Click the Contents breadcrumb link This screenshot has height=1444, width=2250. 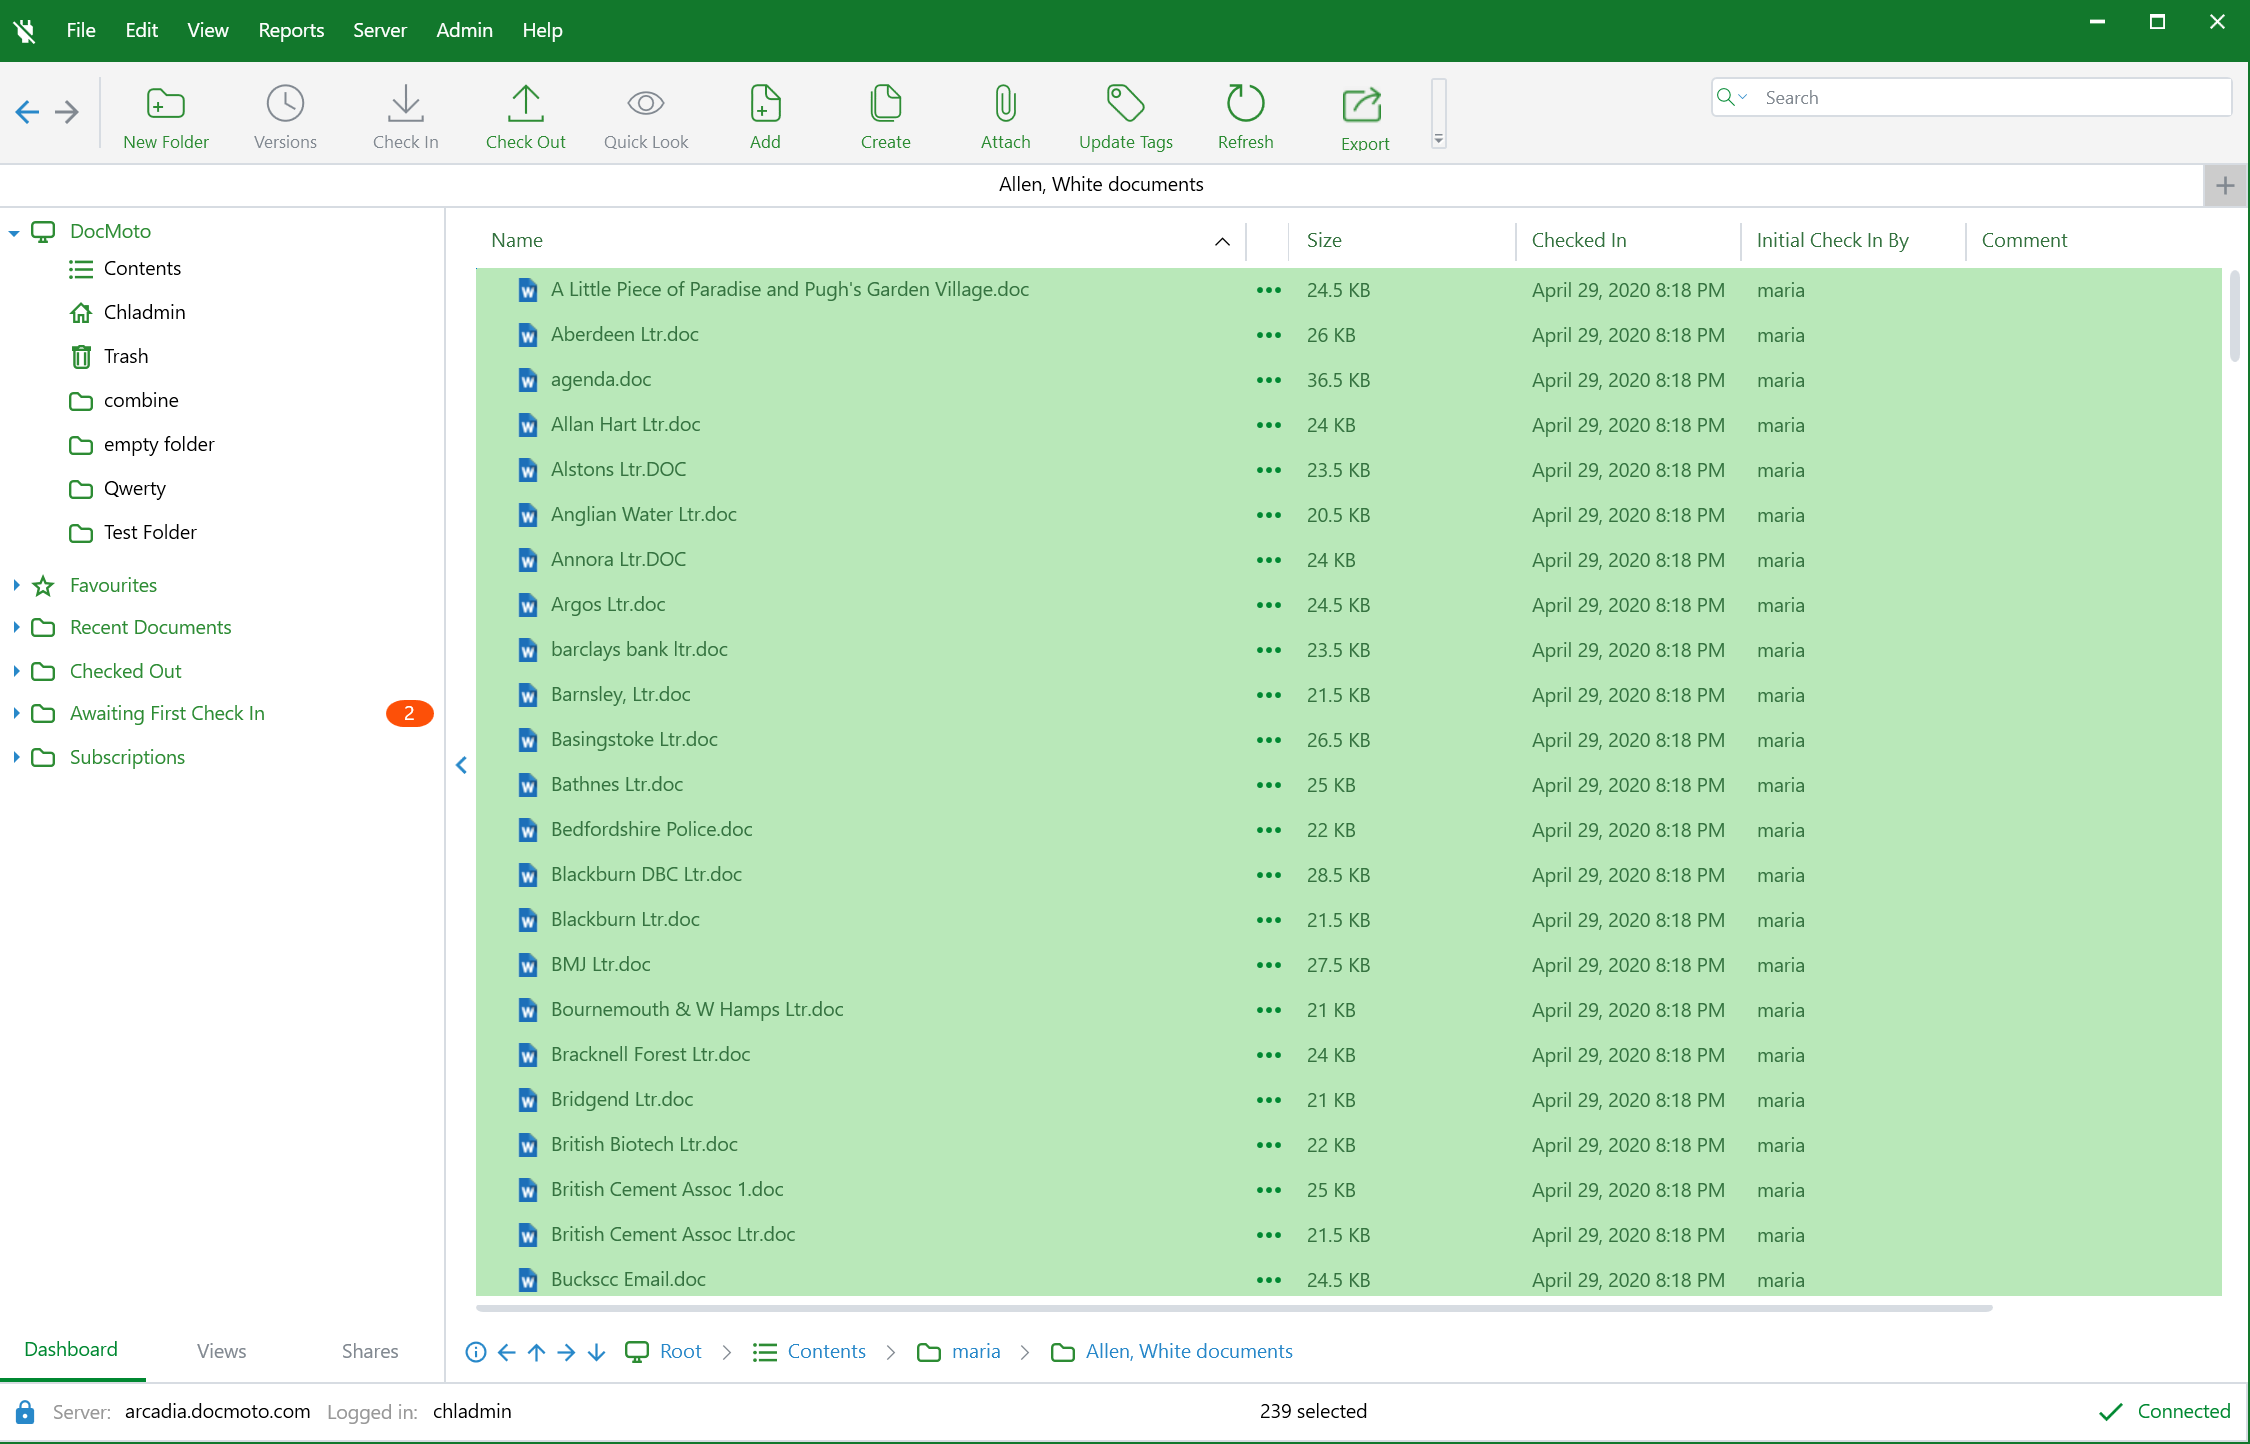point(826,1351)
